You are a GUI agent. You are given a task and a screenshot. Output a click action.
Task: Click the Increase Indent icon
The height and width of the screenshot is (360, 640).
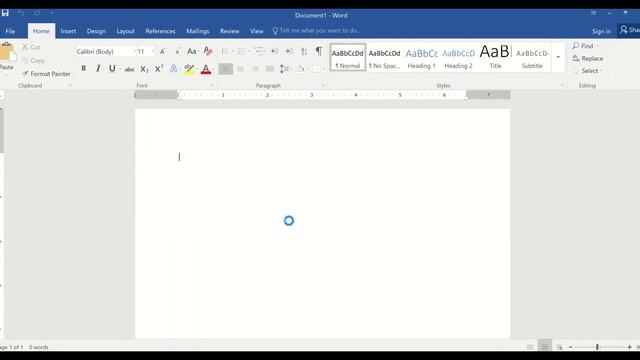tap(289, 51)
